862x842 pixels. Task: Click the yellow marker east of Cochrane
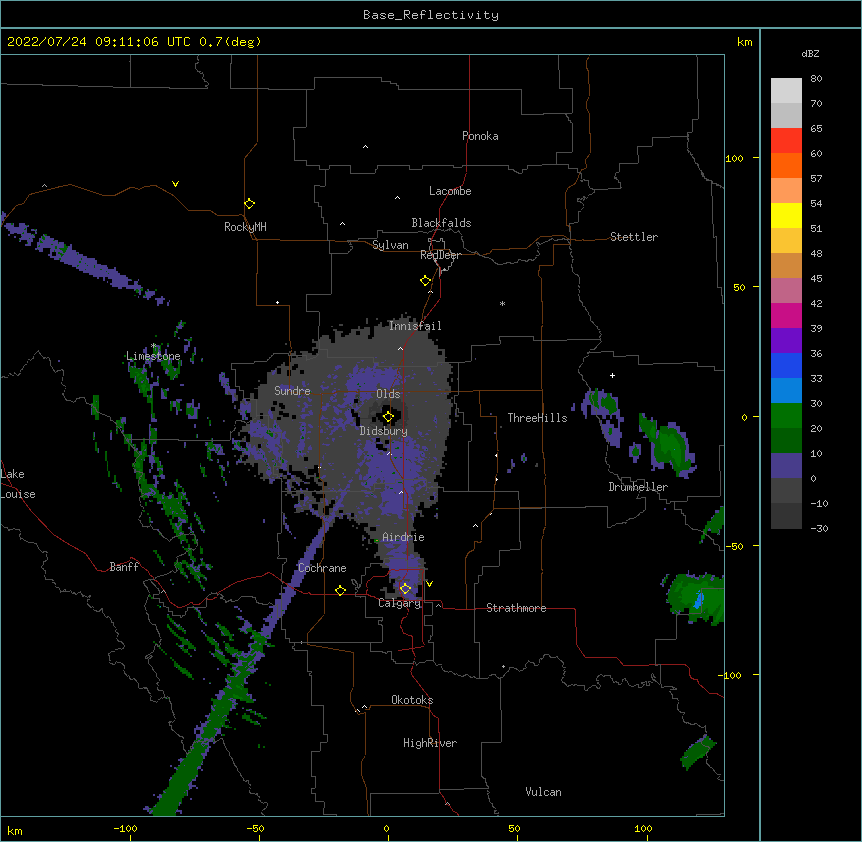(x=340, y=590)
